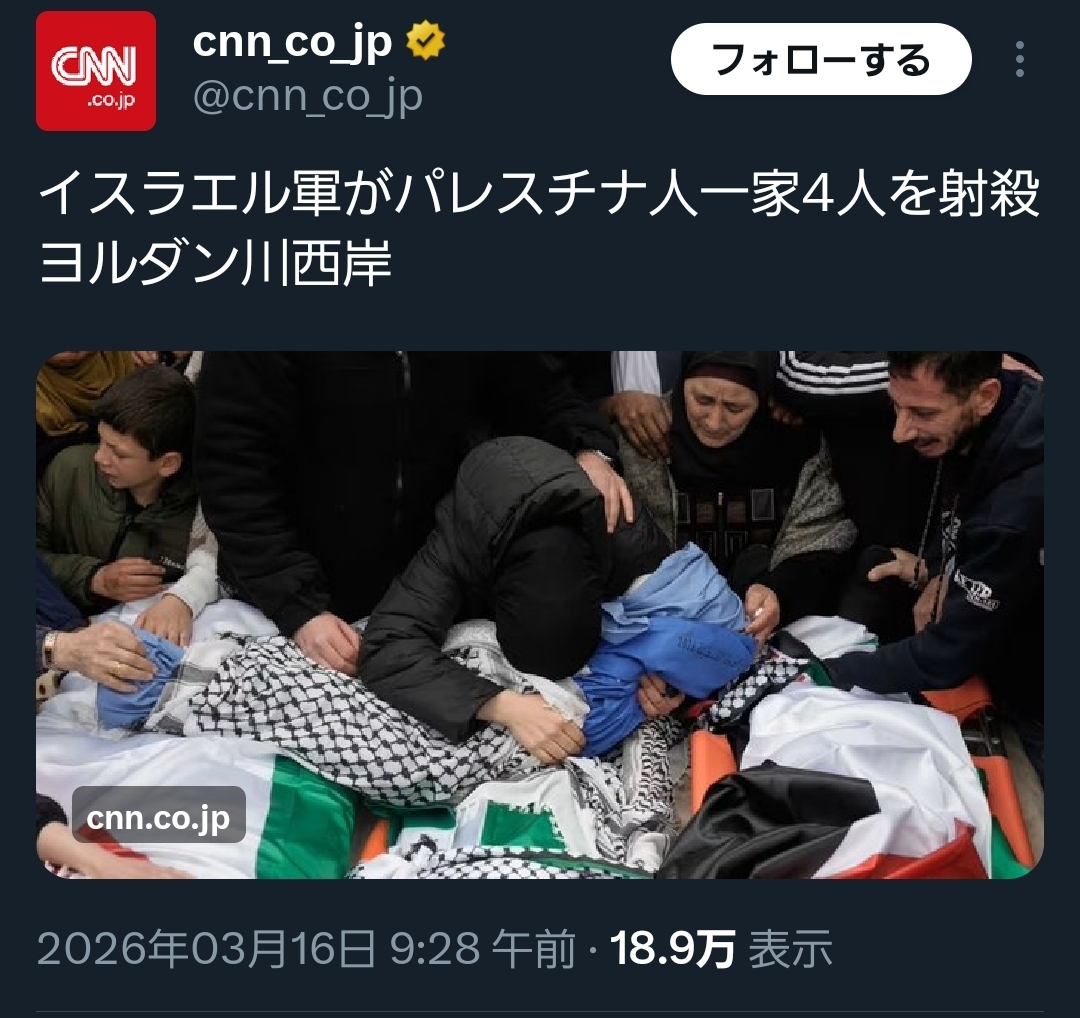Image resolution: width=1080 pixels, height=1018 pixels.
Task: Tap the フォローする follow button
Action: point(821,59)
